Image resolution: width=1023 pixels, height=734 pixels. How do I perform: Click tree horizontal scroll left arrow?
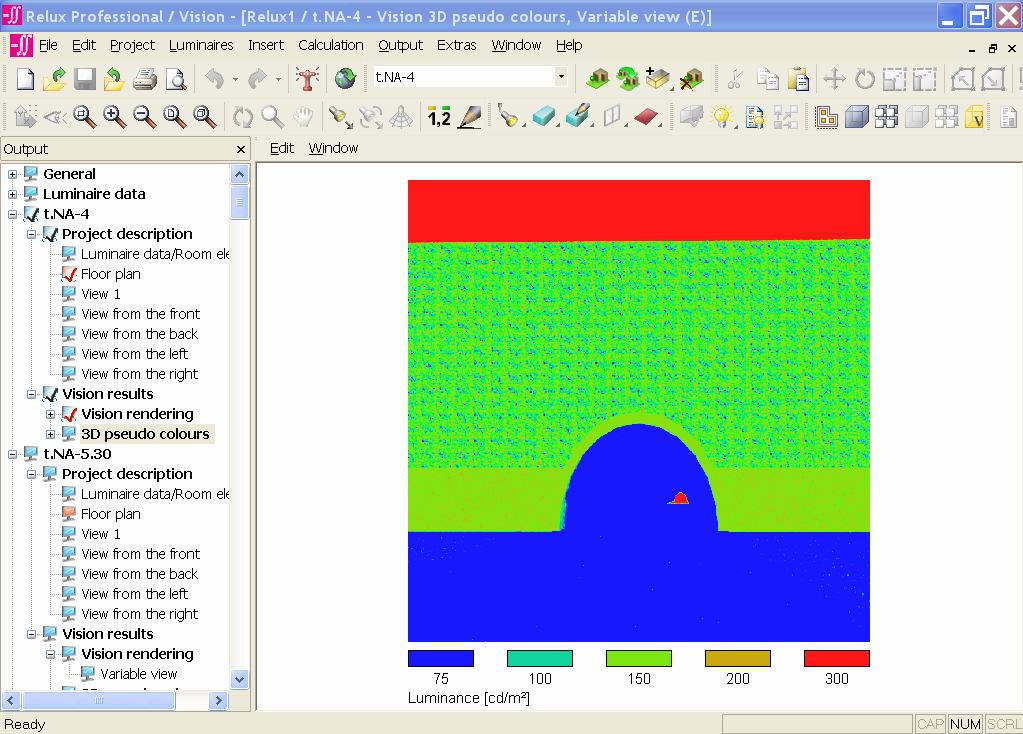(10, 701)
